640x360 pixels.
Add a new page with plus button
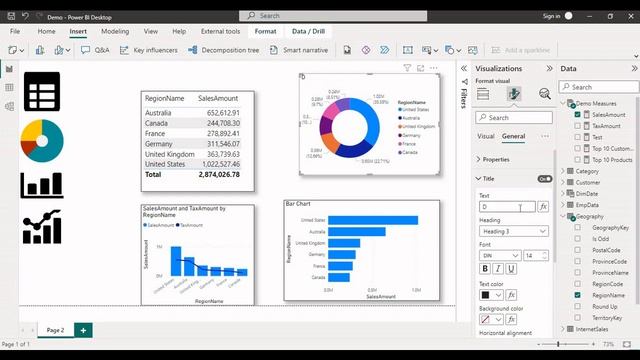click(83, 330)
